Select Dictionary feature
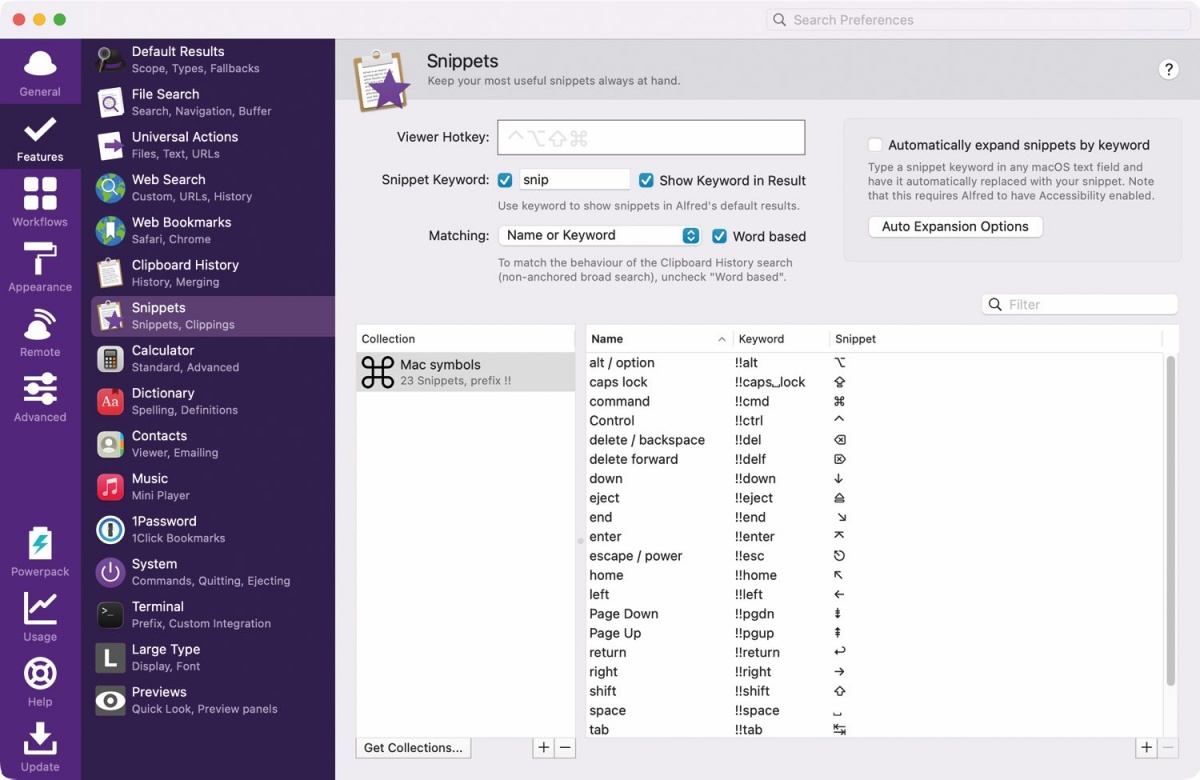Screen dimensions: 1200x780 (x=213, y=401)
